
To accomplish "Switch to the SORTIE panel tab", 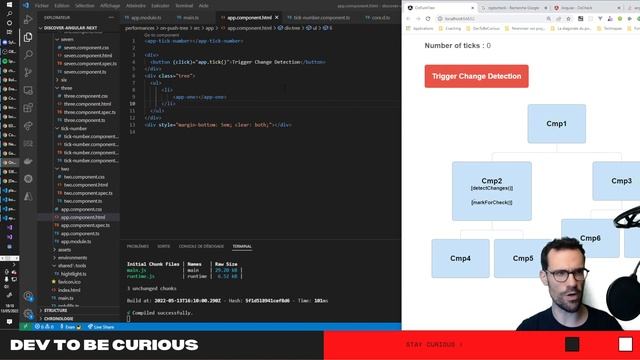I will click(x=164, y=246).
